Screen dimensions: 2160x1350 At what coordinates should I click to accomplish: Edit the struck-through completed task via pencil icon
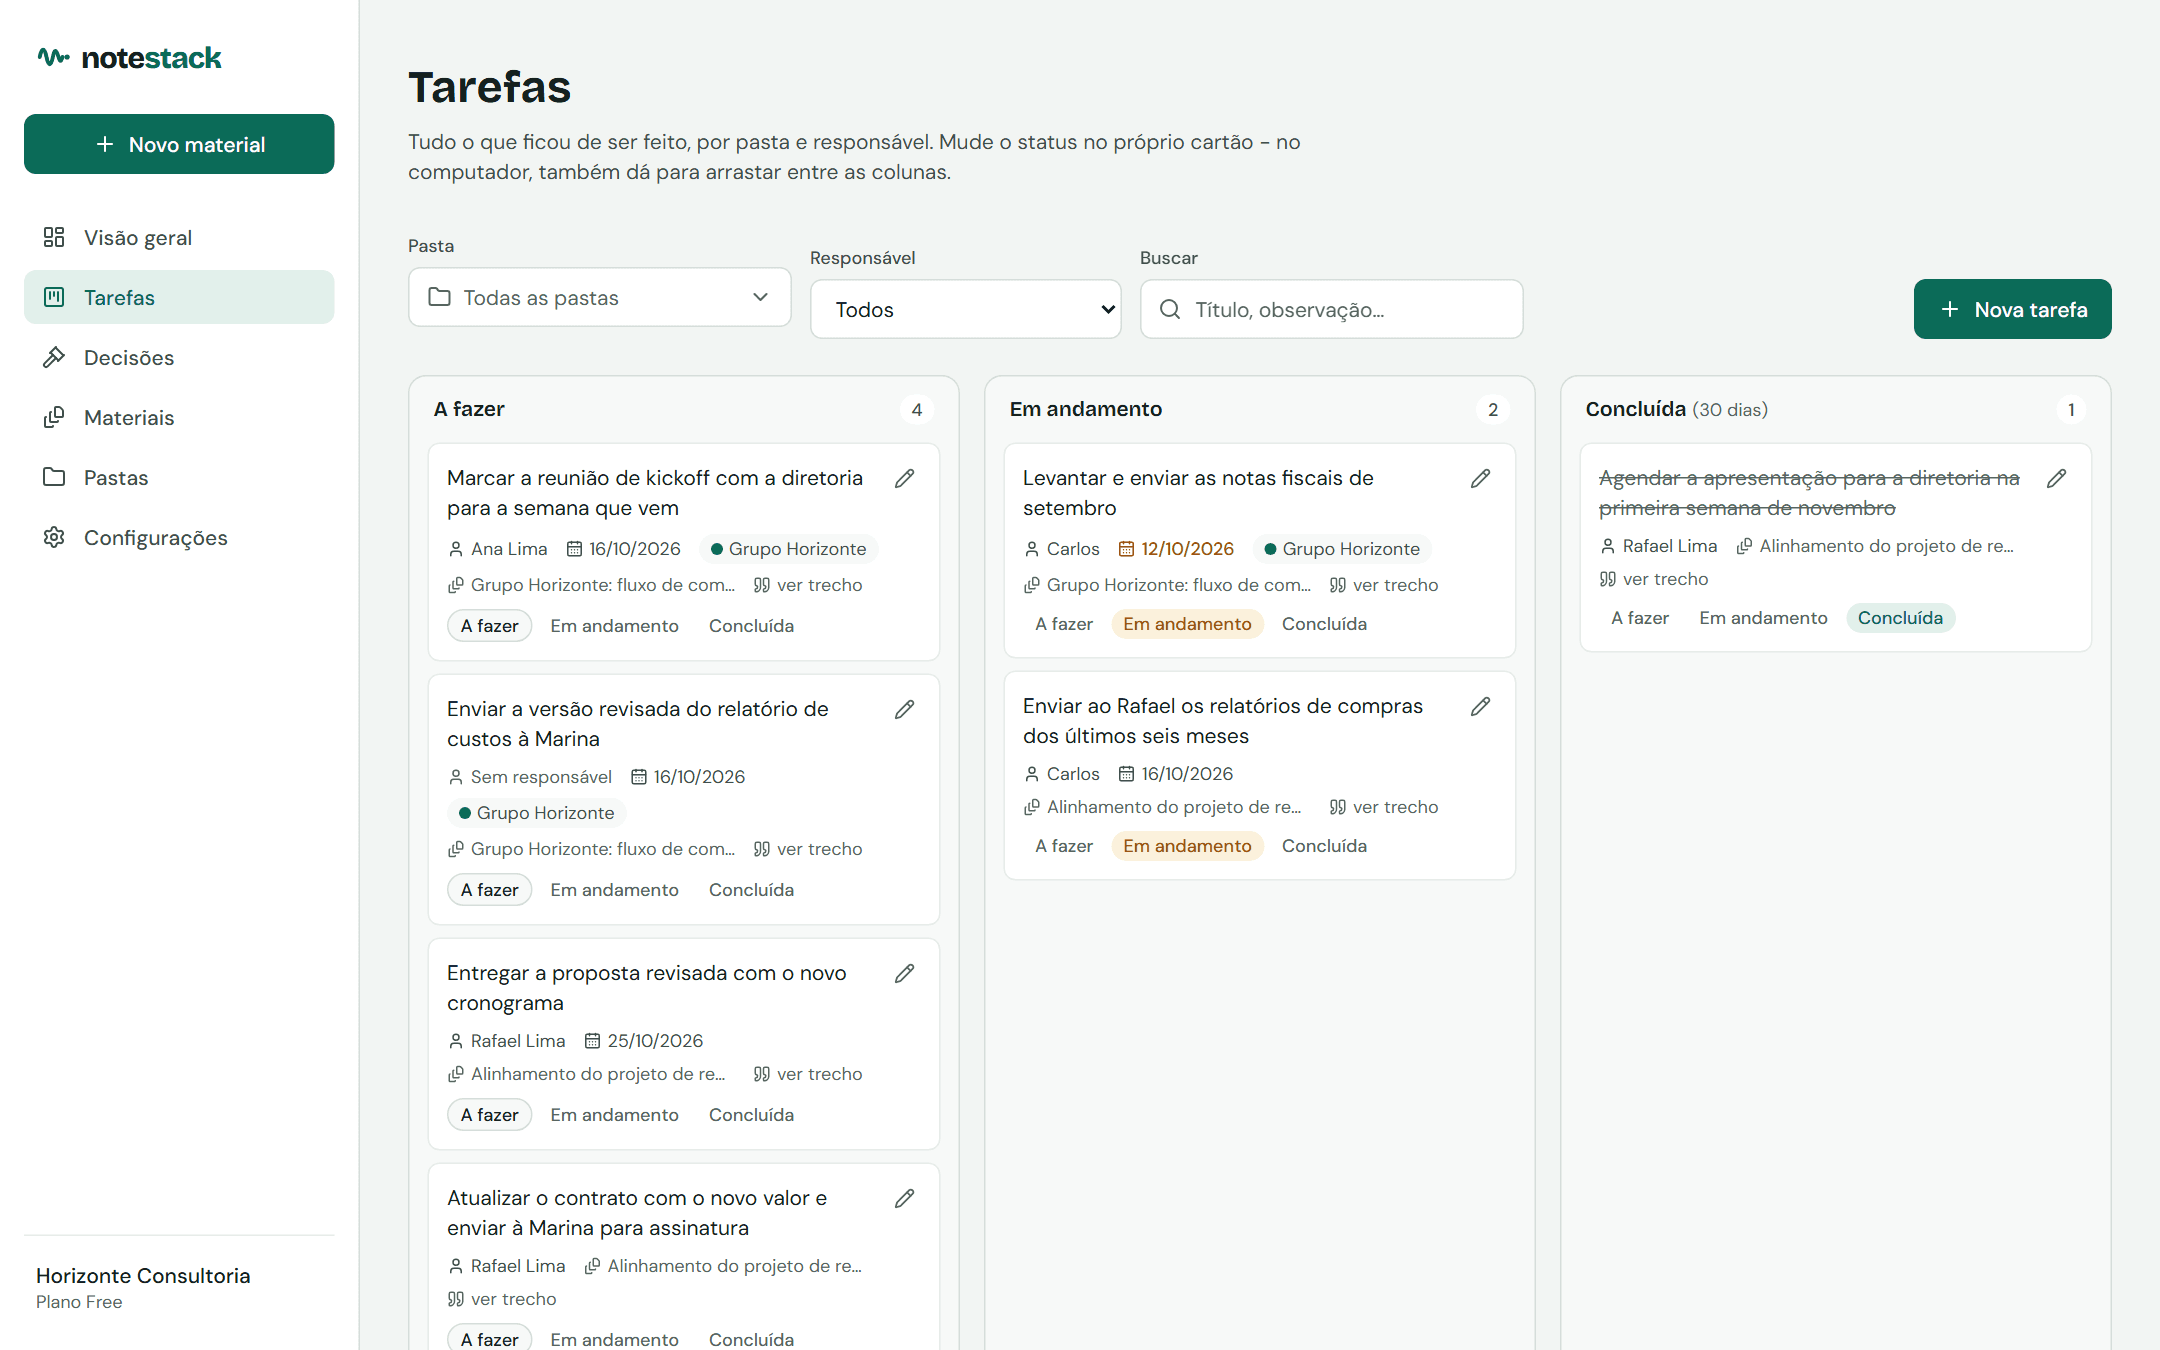point(2056,479)
